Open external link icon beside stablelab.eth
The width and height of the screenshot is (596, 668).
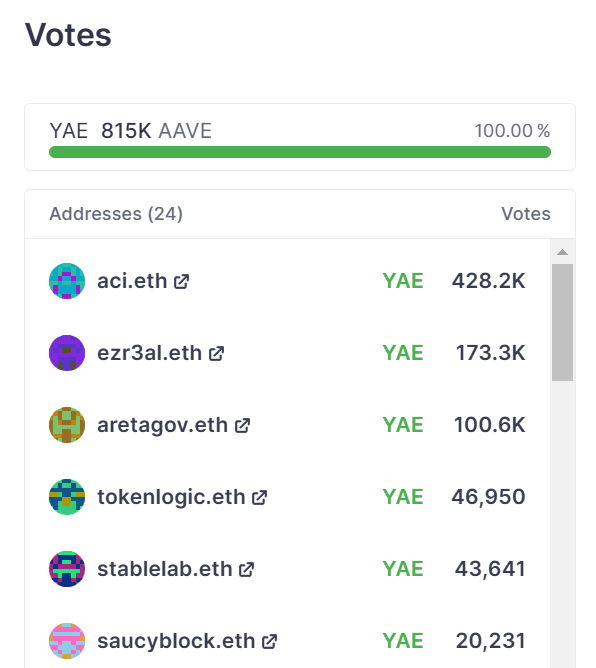[x=247, y=570]
